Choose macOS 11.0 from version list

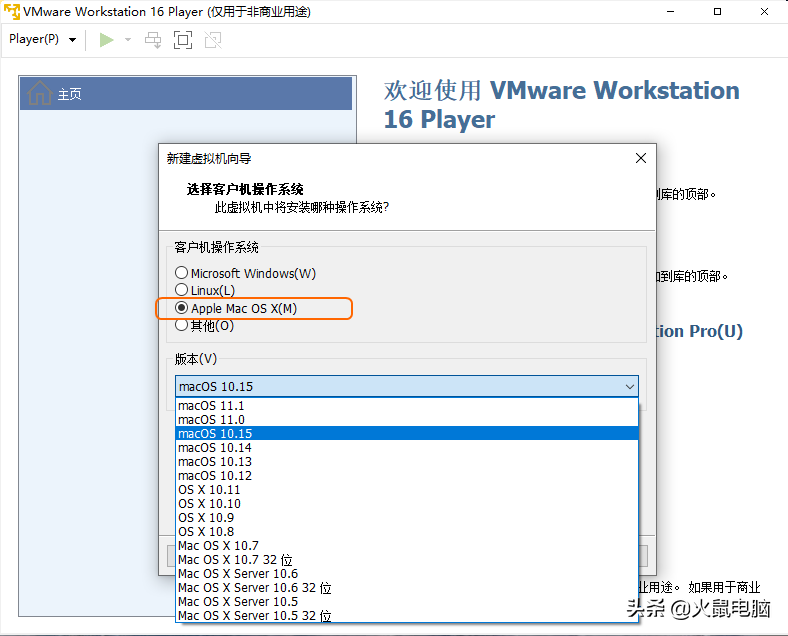click(x=407, y=419)
